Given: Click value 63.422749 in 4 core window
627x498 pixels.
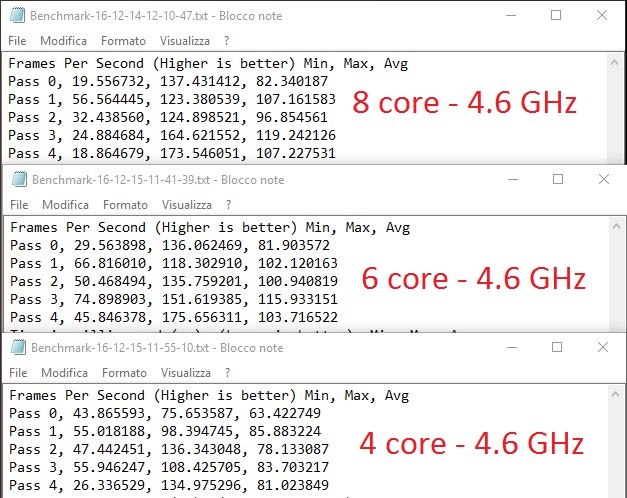Looking at the screenshot, I should tap(285, 414).
